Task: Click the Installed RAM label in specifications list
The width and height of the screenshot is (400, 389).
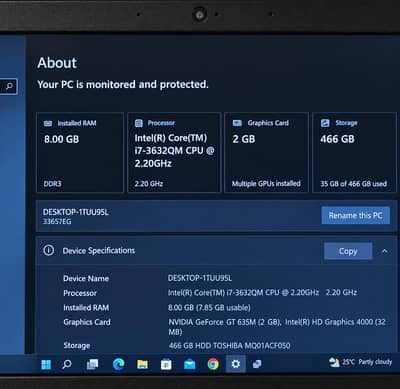Action: tap(86, 308)
